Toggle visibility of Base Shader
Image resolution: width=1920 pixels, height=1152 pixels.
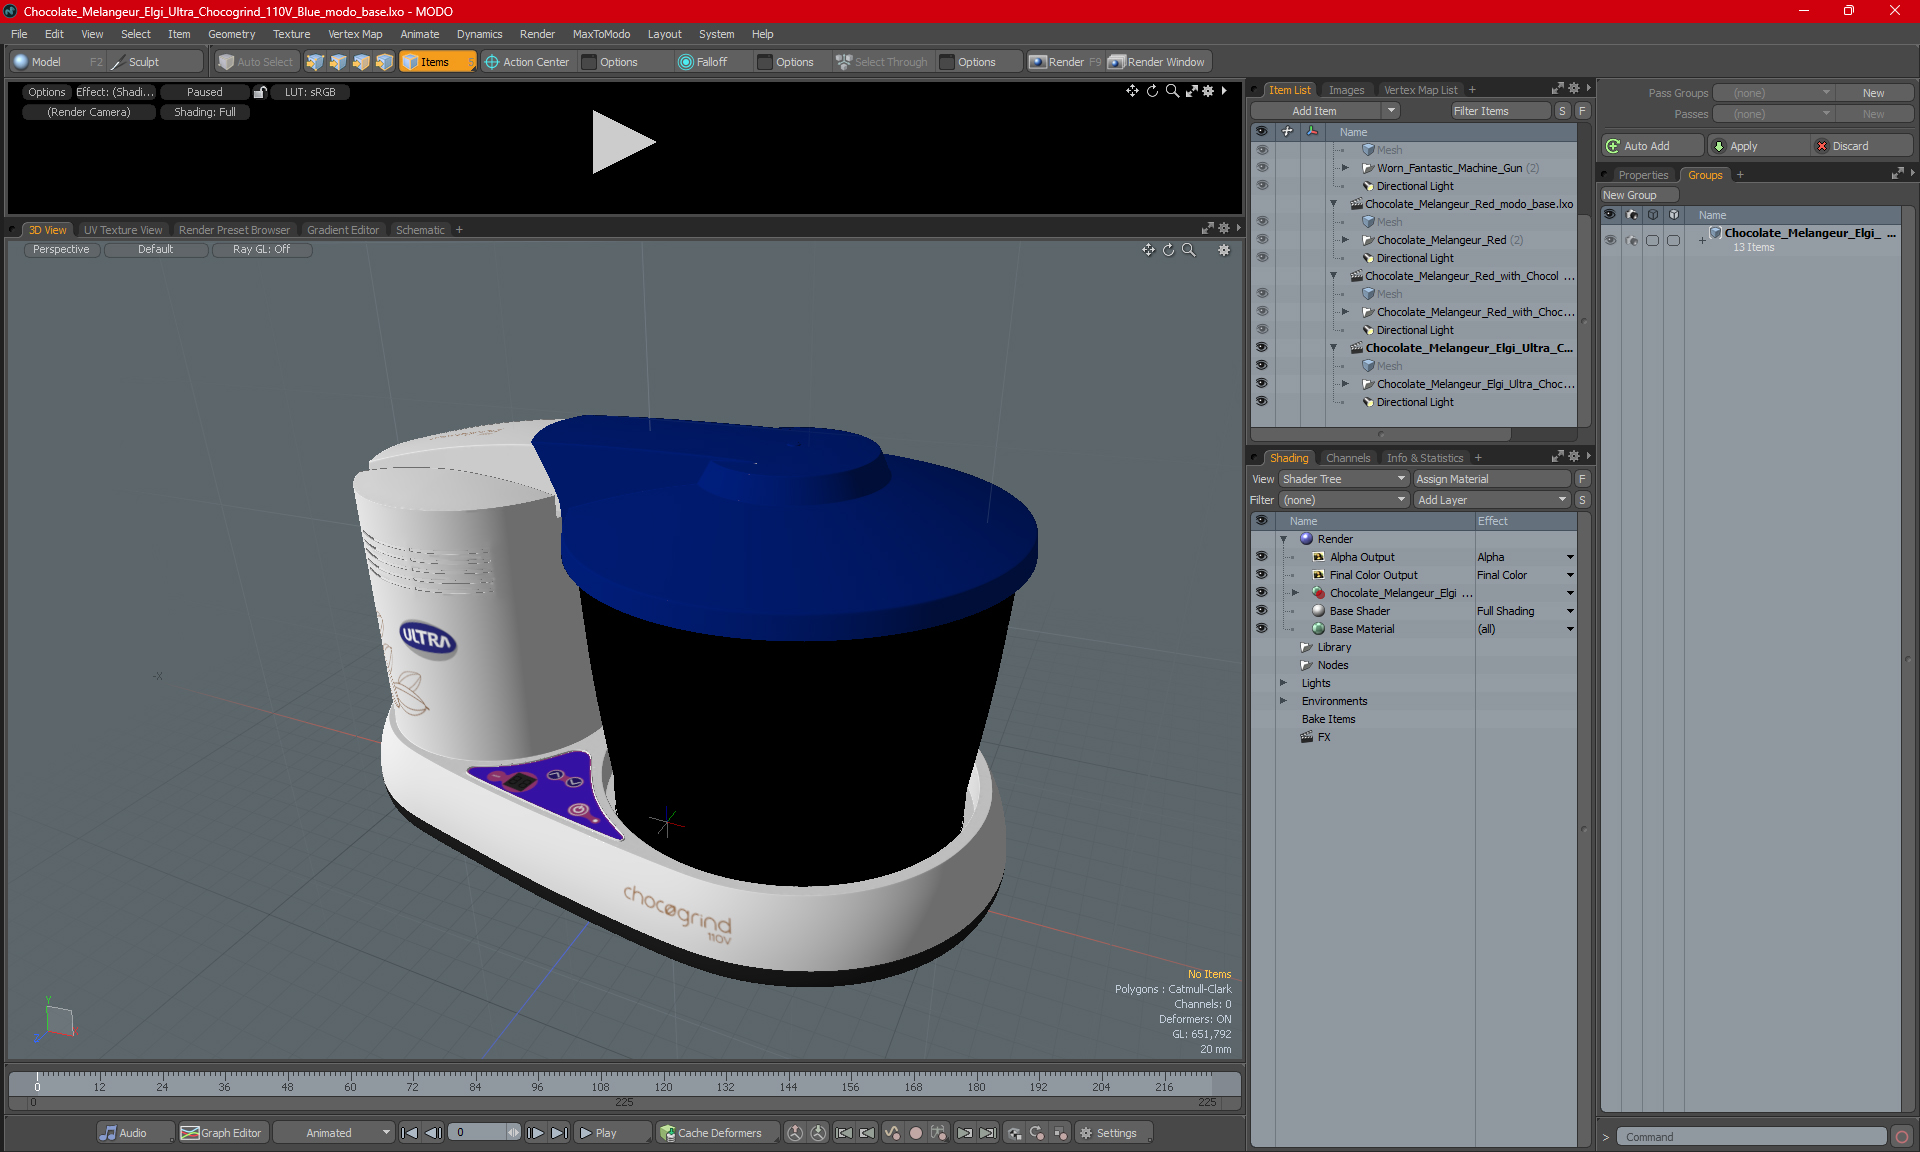pos(1262,611)
